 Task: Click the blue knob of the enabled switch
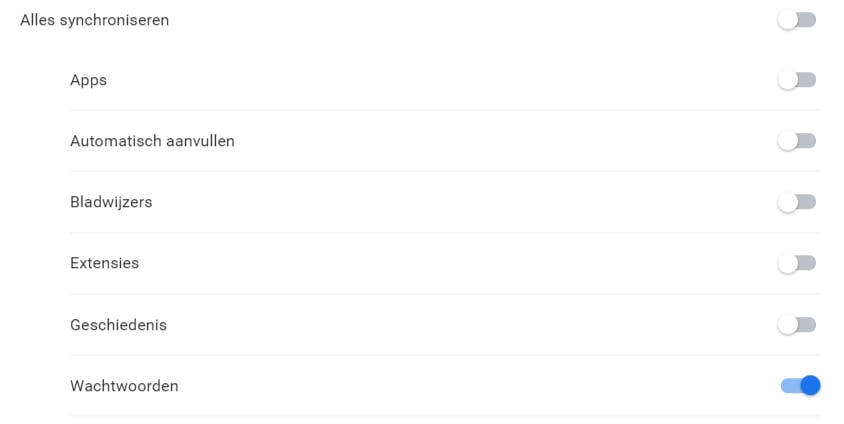tap(810, 385)
